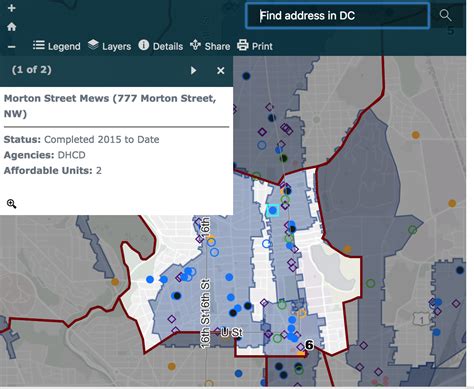The width and height of the screenshot is (474, 389).
Task: Open the Share options
Action: 210,45
